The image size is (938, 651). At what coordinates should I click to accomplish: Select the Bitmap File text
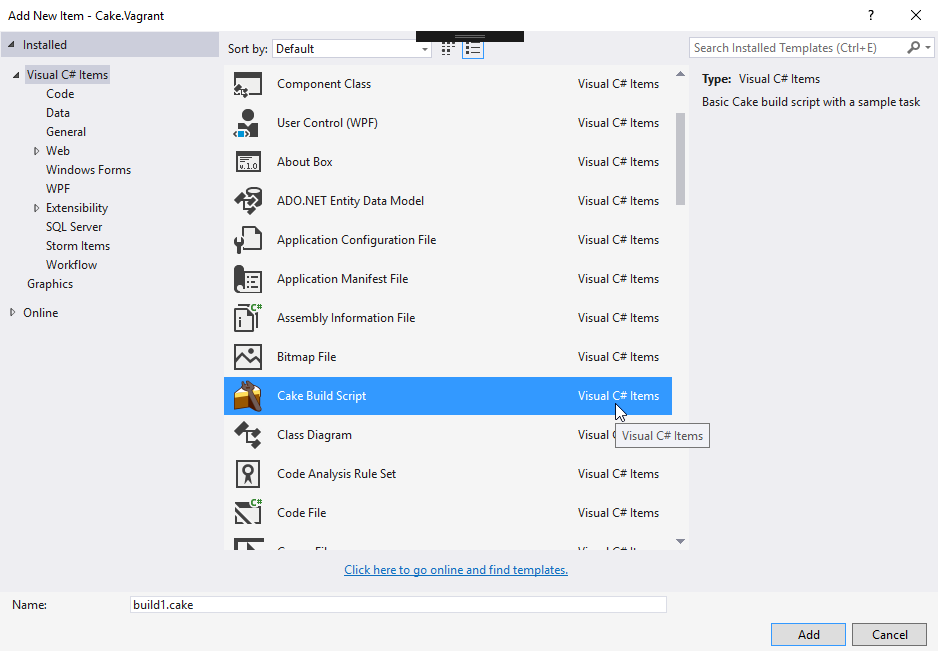[x=306, y=357]
